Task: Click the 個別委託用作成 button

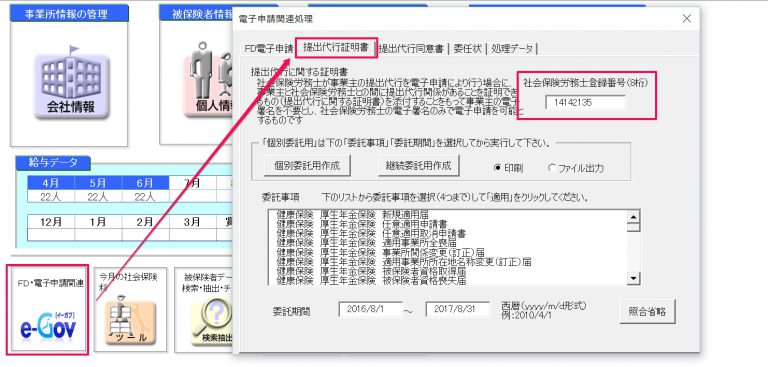Action: point(308,165)
